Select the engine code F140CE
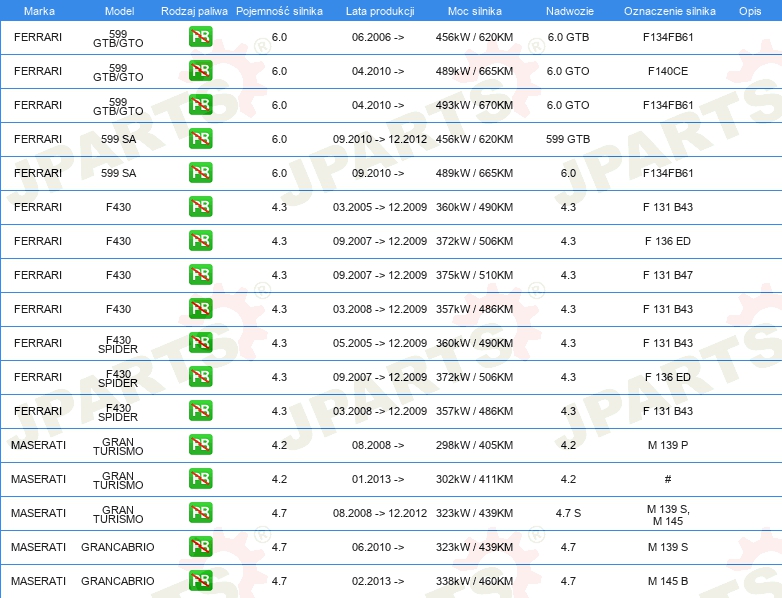Viewport: 782px width, 598px height. [x=668, y=71]
